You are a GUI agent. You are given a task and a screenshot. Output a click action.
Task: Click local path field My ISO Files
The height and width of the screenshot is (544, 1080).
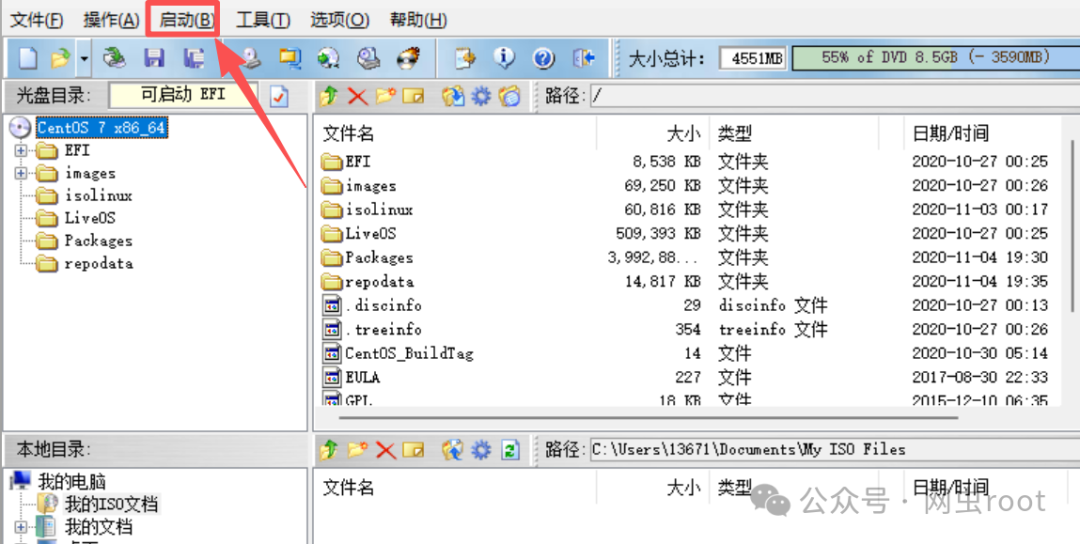pyautogui.click(x=833, y=450)
